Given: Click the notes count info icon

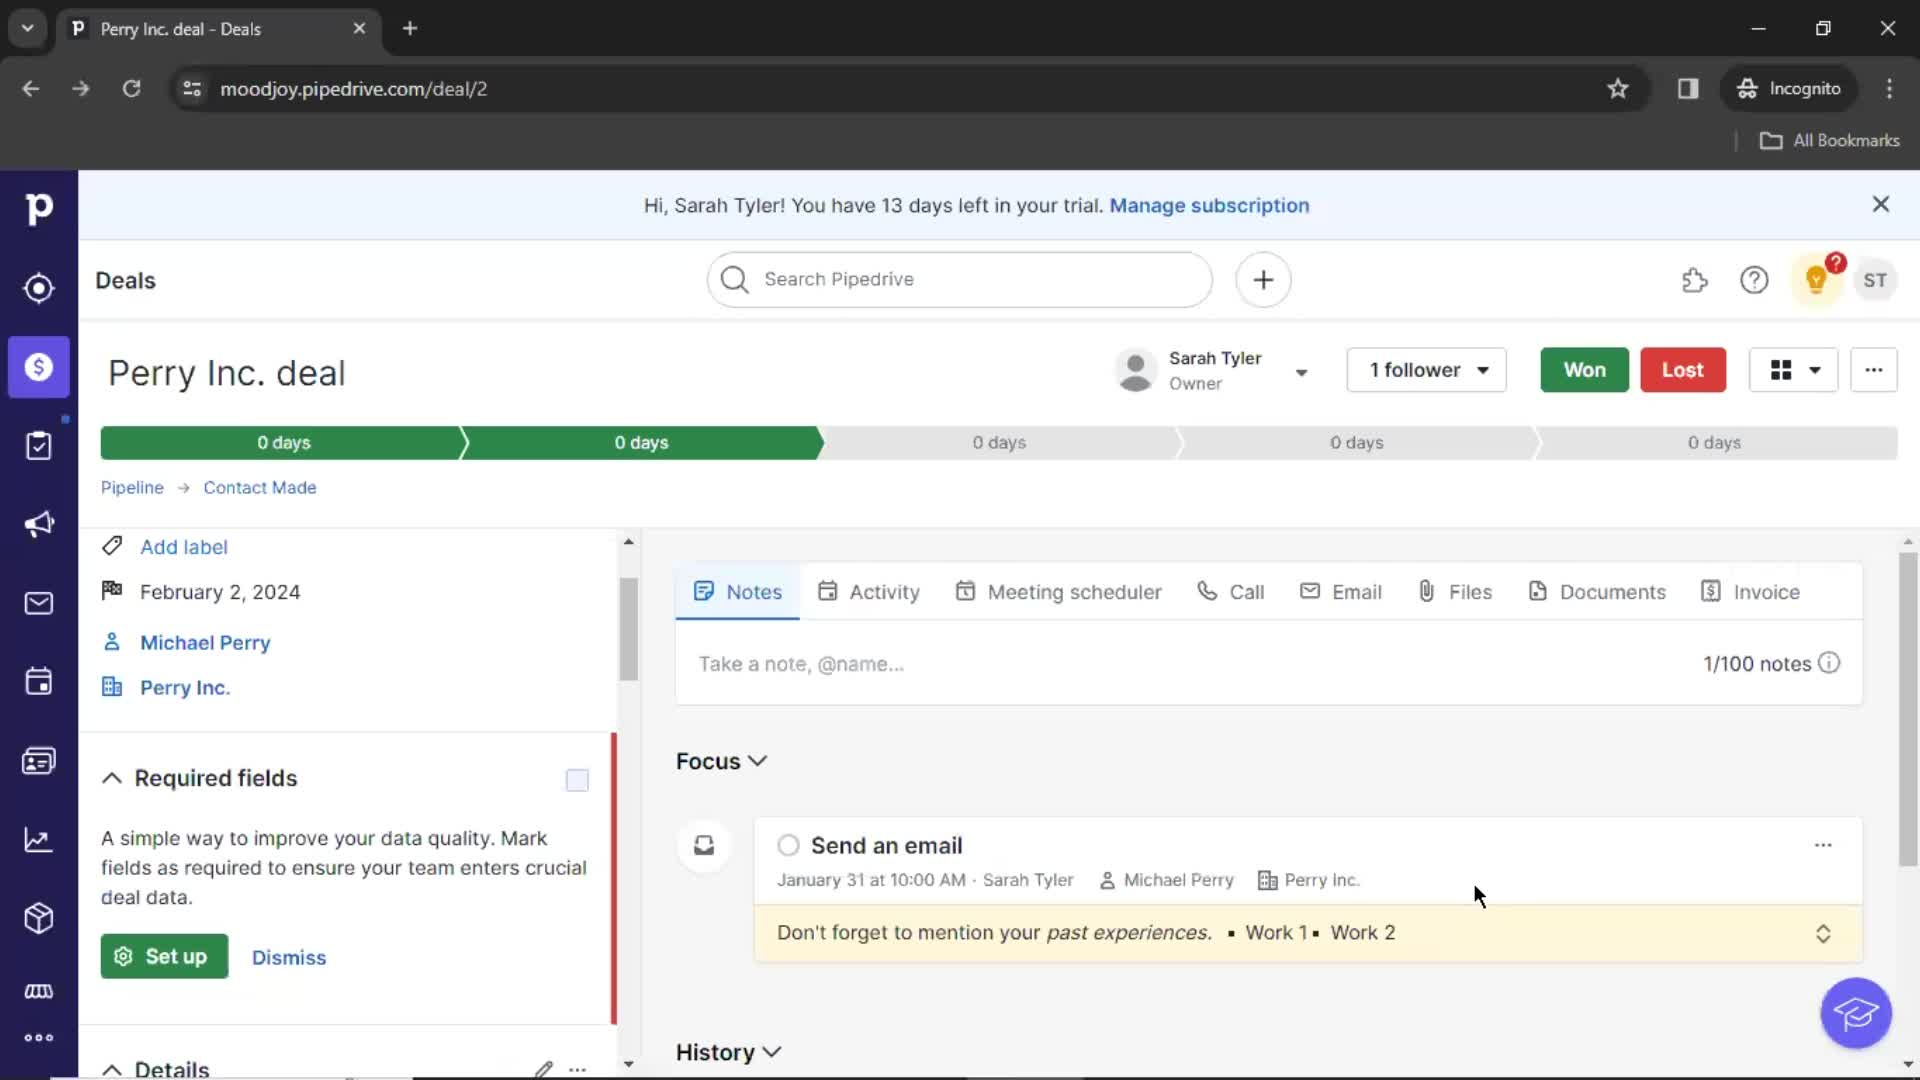Looking at the screenshot, I should [1829, 663].
